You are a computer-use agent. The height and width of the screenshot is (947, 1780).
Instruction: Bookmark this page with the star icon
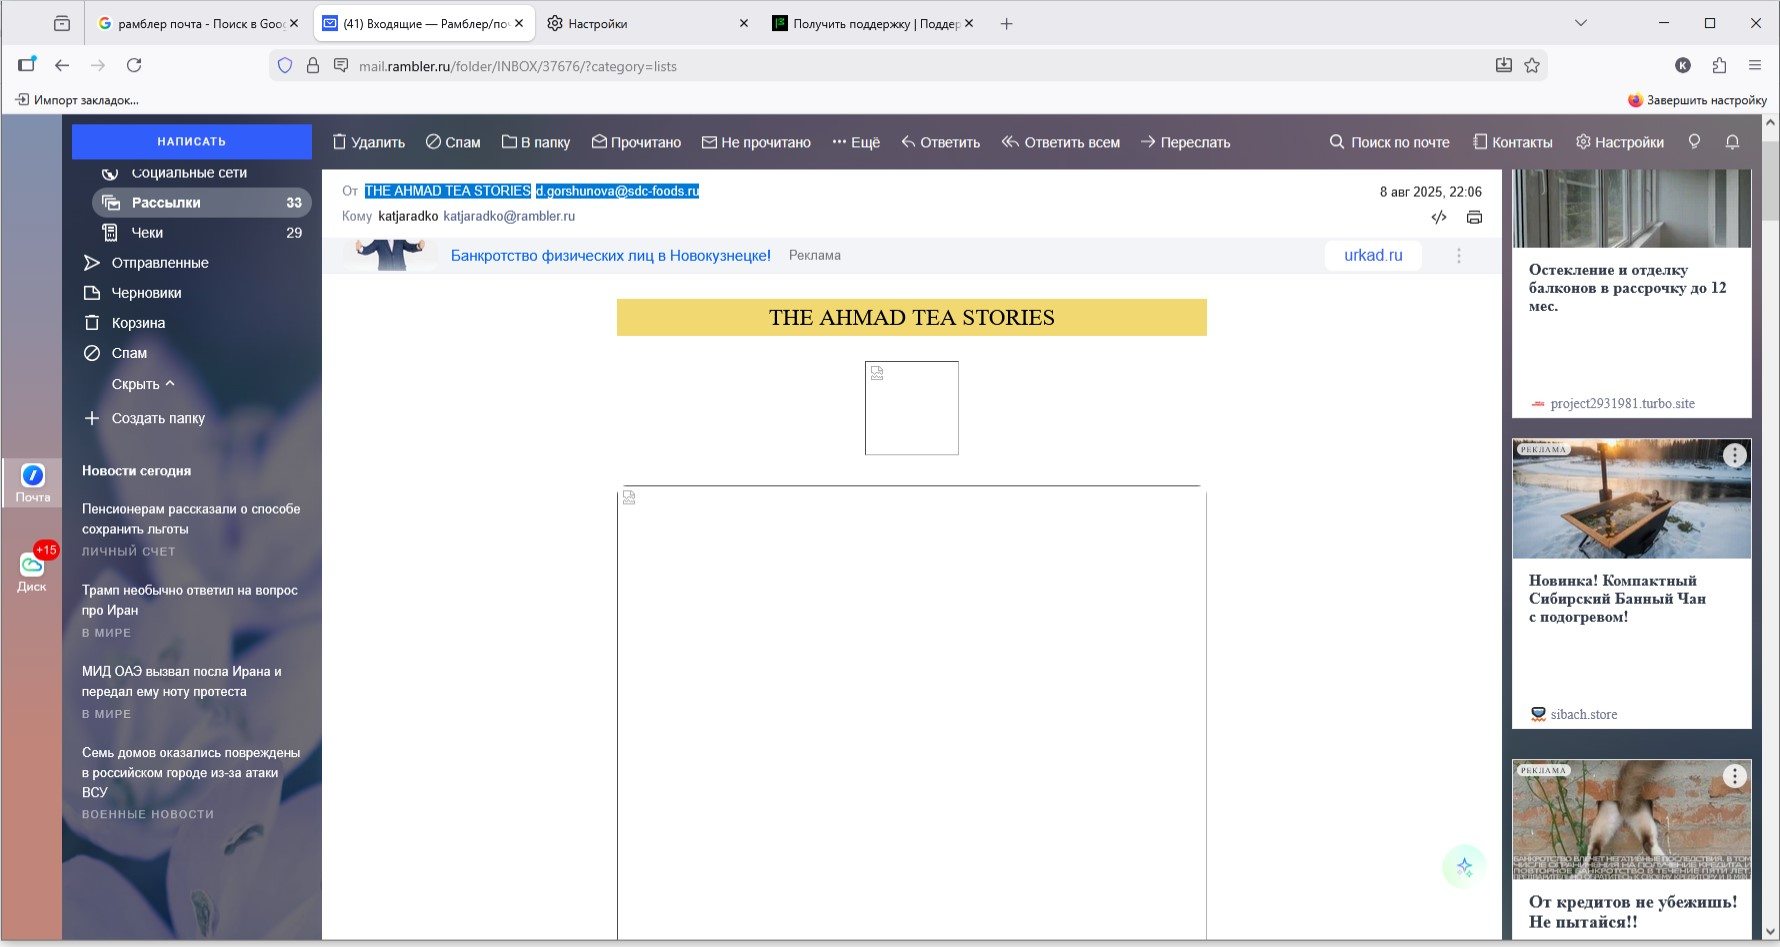[x=1532, y=65]
